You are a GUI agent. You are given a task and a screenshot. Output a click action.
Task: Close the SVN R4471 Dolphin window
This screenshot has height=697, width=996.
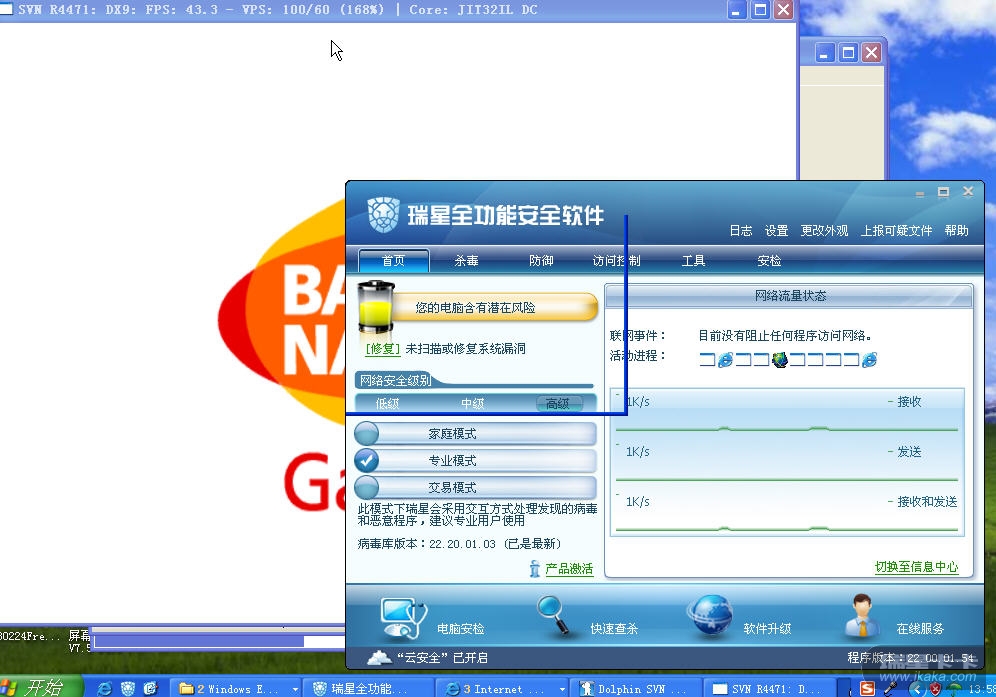coord(784,10)
